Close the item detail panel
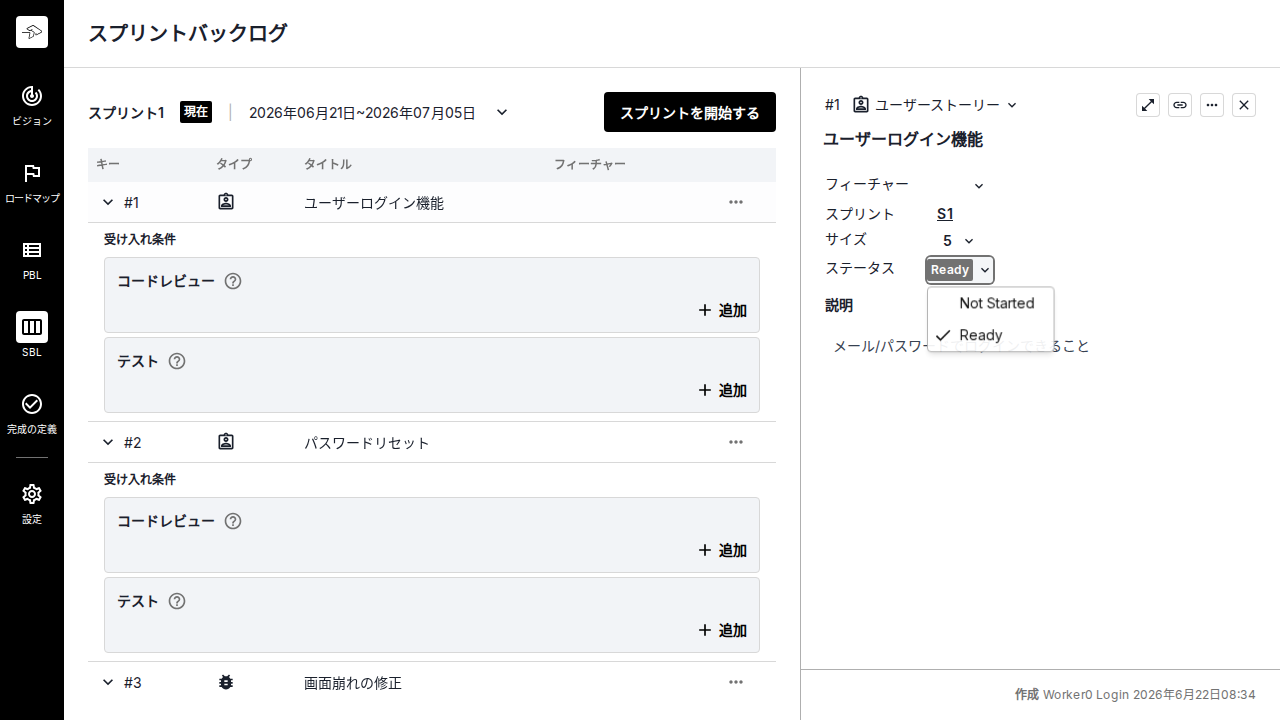 [x=1244, y=105]
